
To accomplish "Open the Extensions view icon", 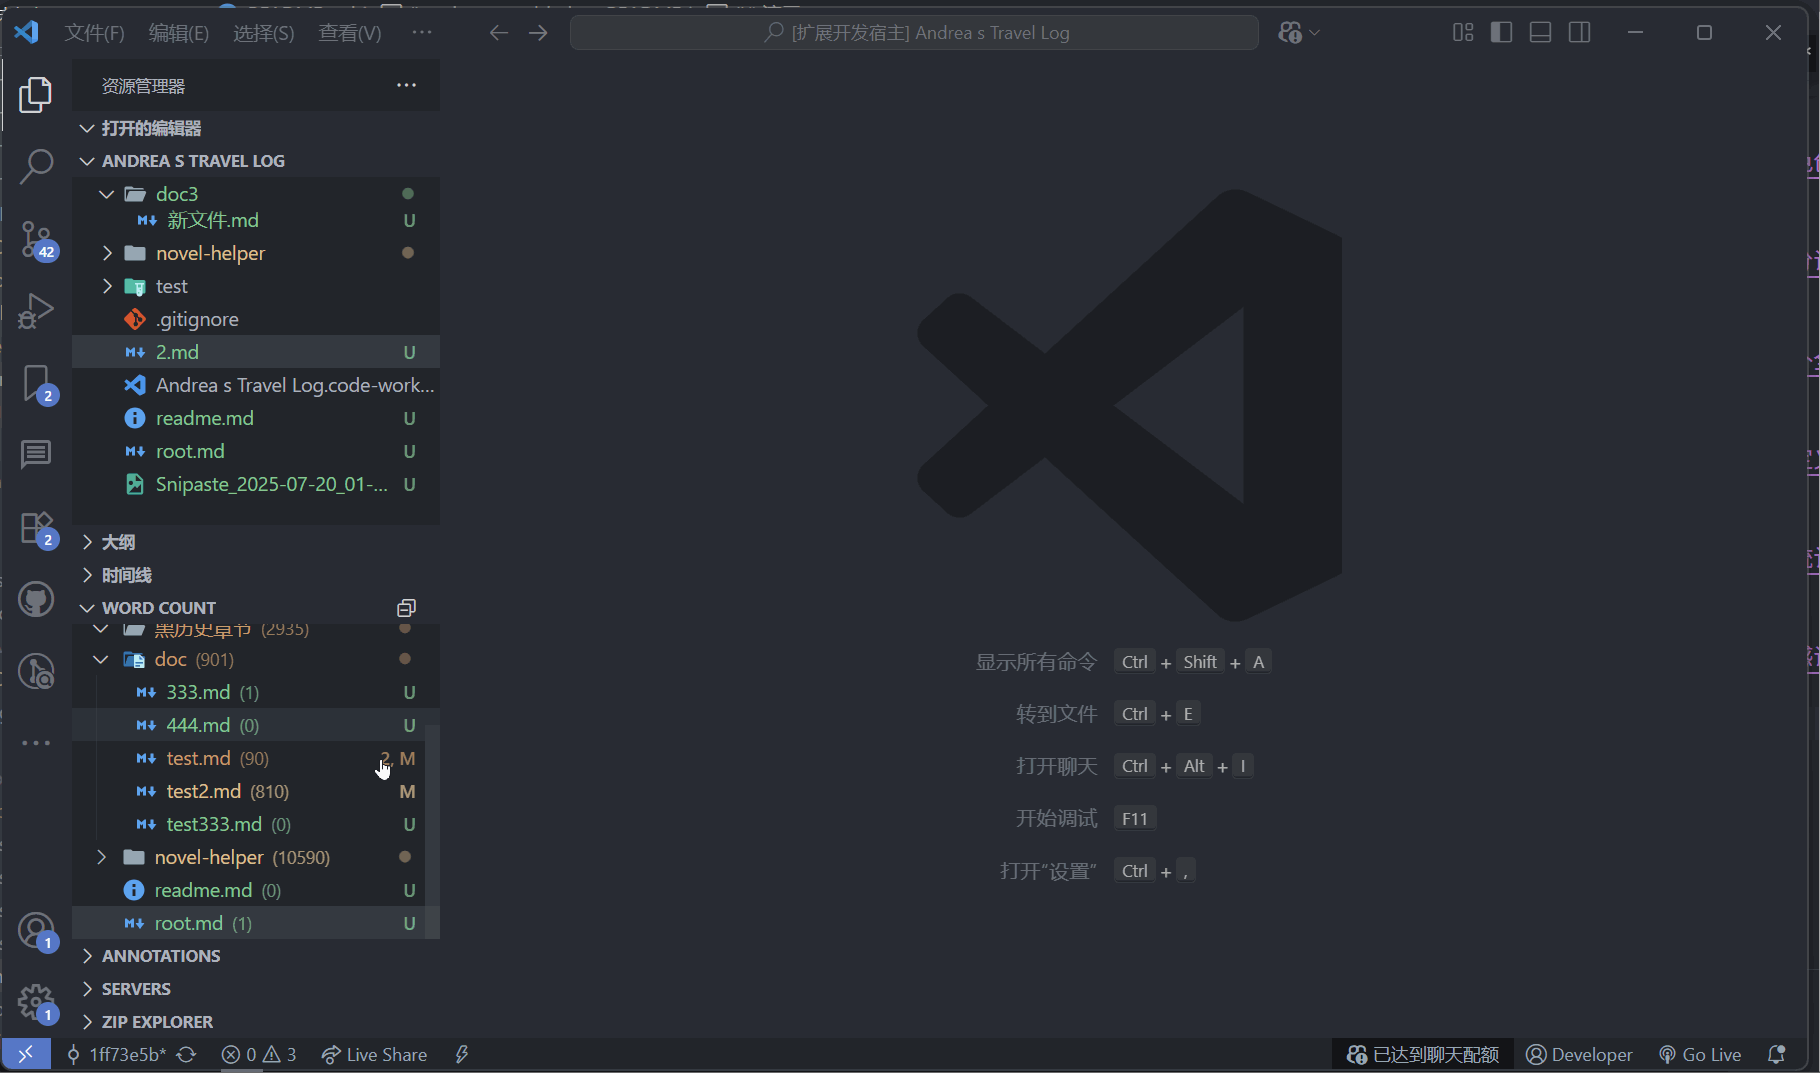I will [x=36, y=528].
